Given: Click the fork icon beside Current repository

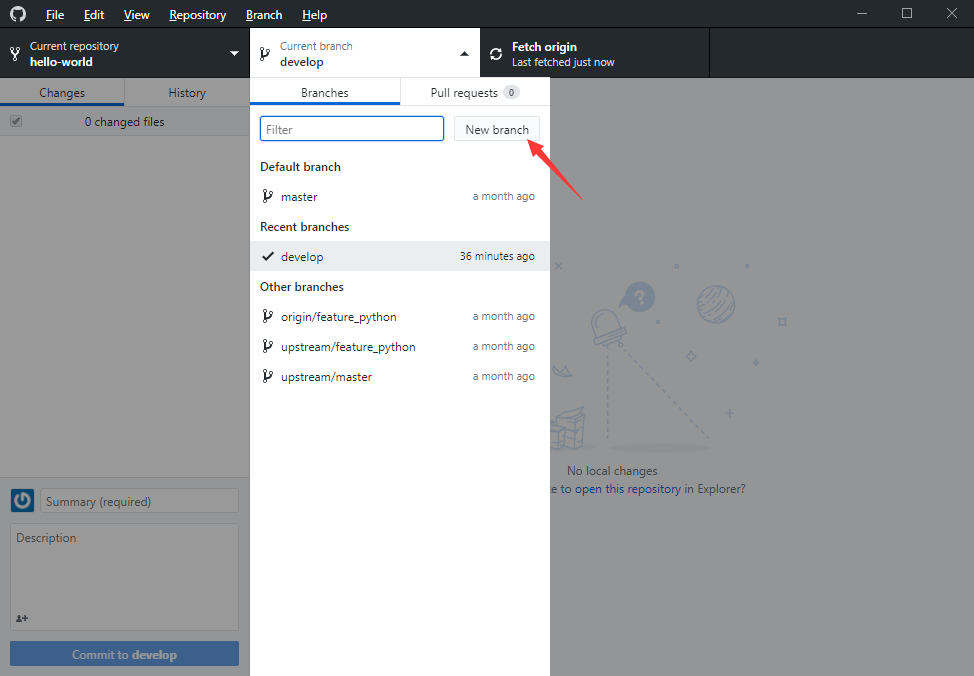Looking at the screenshot, I should 15,54.
